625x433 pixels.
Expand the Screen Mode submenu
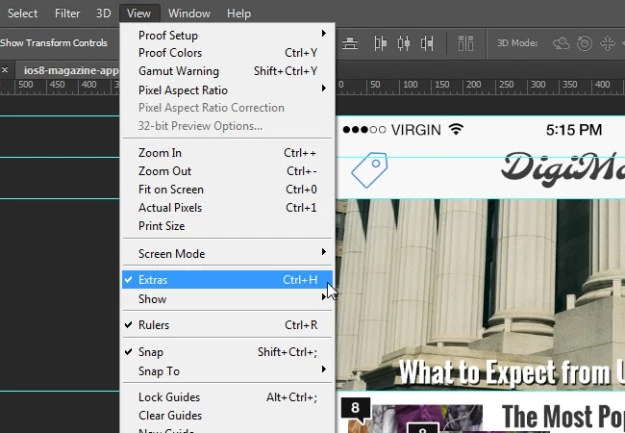(227, 254)
